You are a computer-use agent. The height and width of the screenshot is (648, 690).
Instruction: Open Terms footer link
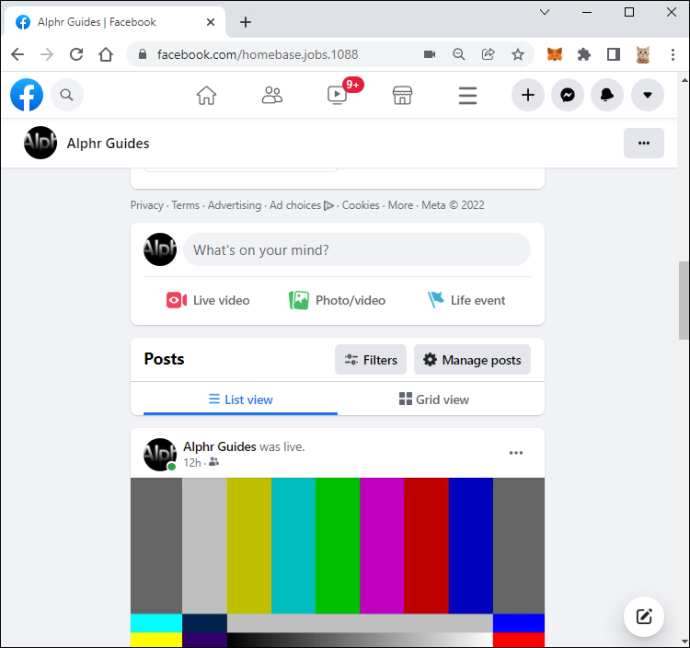coord(185,205)
